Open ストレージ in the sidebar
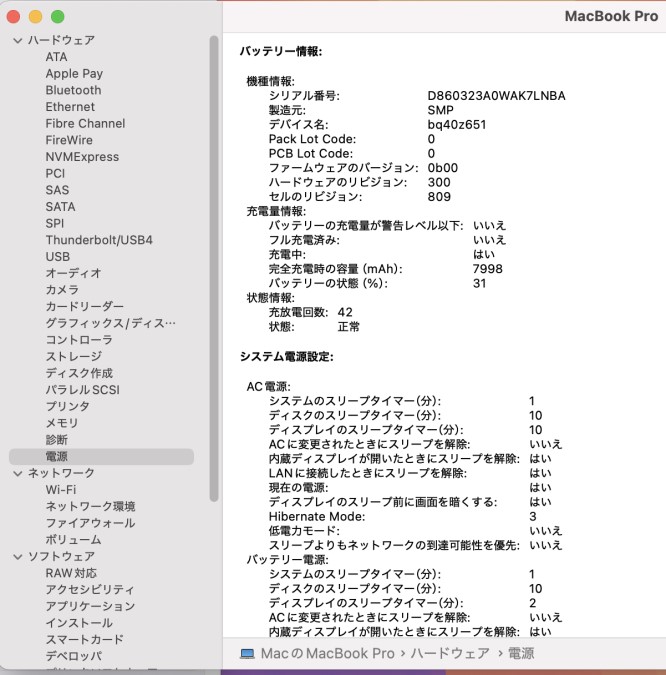 [x=74, y=357]
